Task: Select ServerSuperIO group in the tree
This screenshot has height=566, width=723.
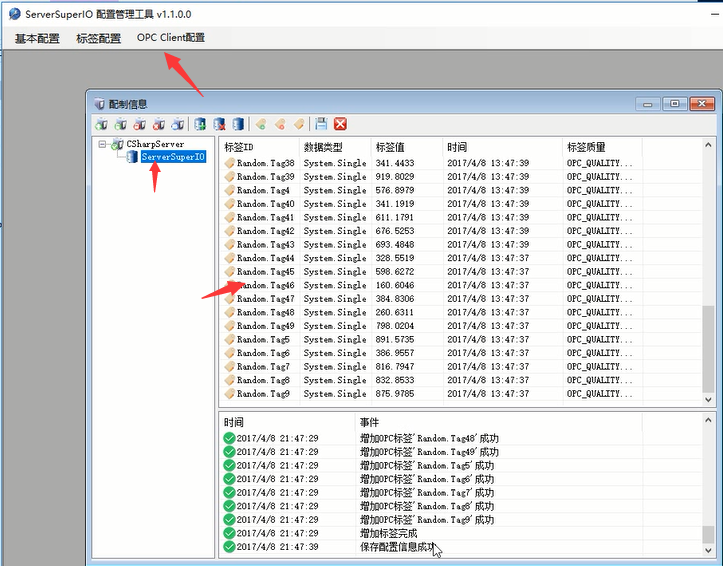Action: (x=173, y=157)
